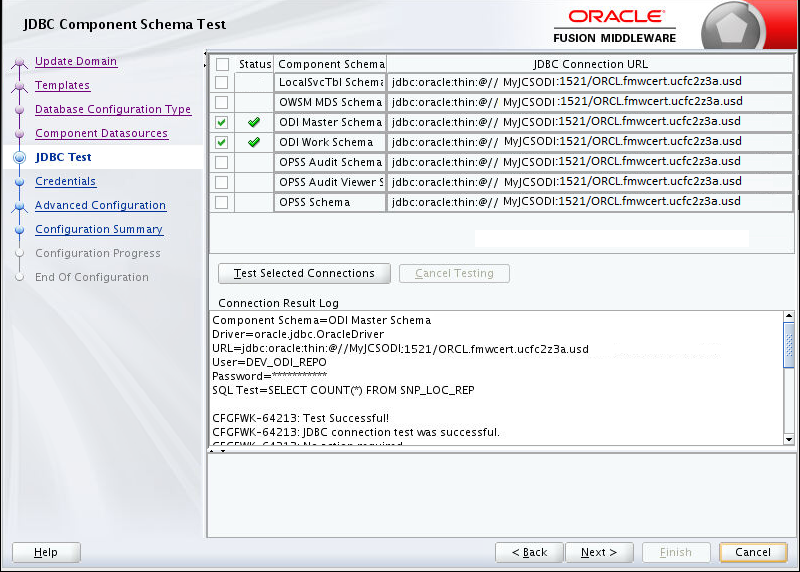Go back with the Back button
800x572 pixels.
pyautogui.click(x=529, y=552)
